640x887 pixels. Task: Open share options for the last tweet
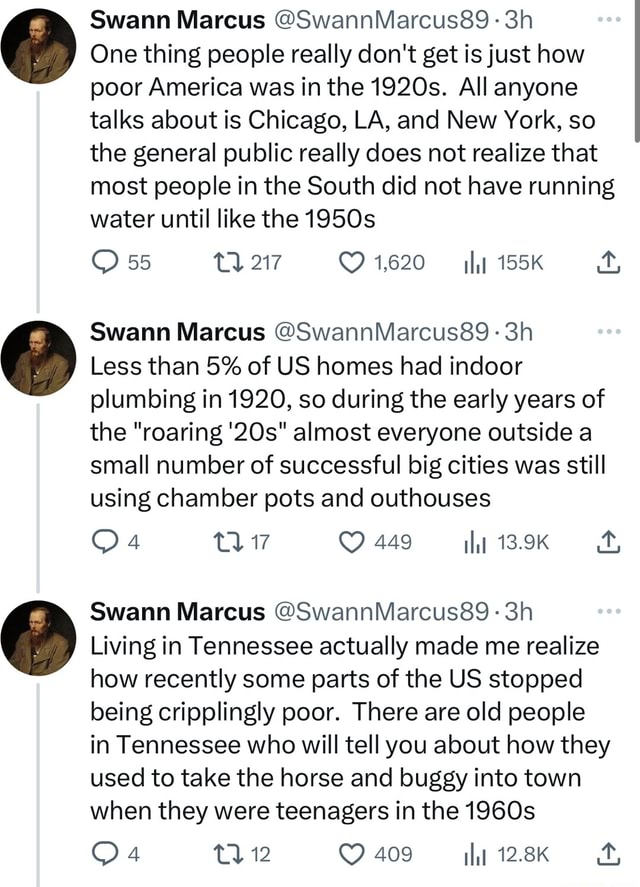click(605, 853)
